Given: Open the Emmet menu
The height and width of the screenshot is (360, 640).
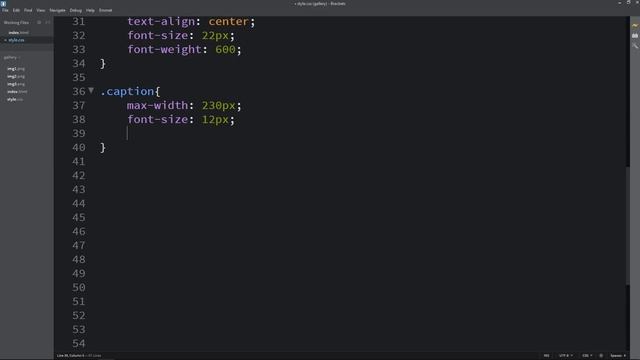Looking at the screenshot, I should [x=105, y=10].
